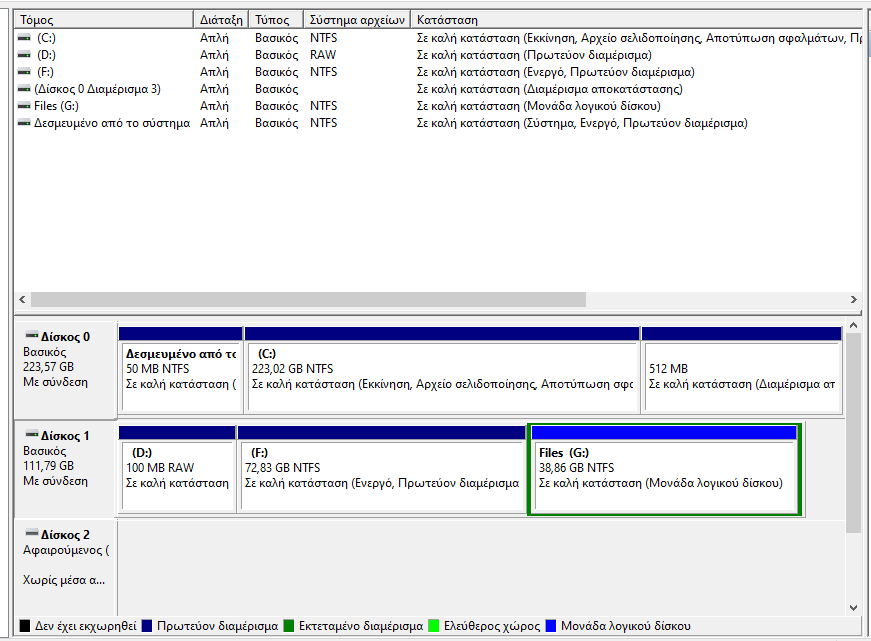Click the drive icon of volume (D:)
871x641 pixels.
24,55
